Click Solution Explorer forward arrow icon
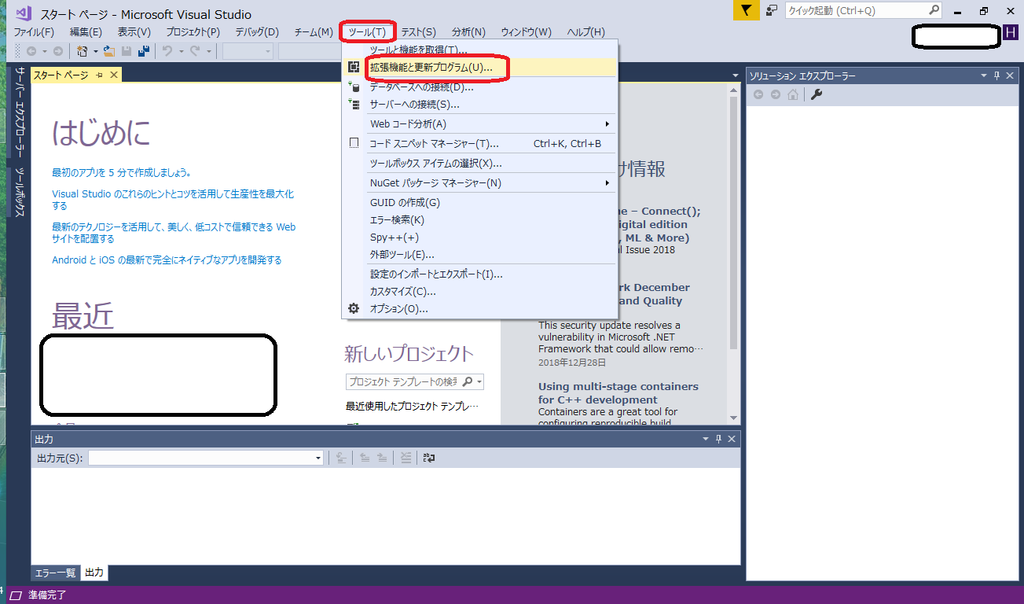This screenshot has width=1024, height=604. click(775, 95)
